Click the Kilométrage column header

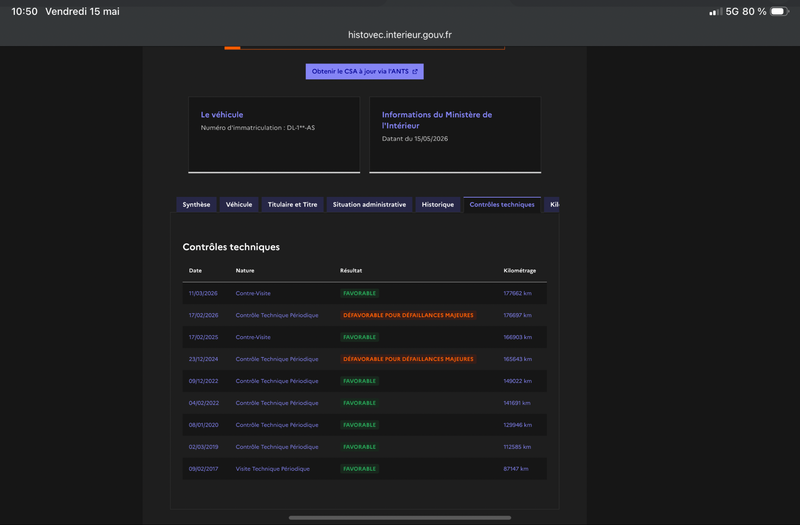519,270
